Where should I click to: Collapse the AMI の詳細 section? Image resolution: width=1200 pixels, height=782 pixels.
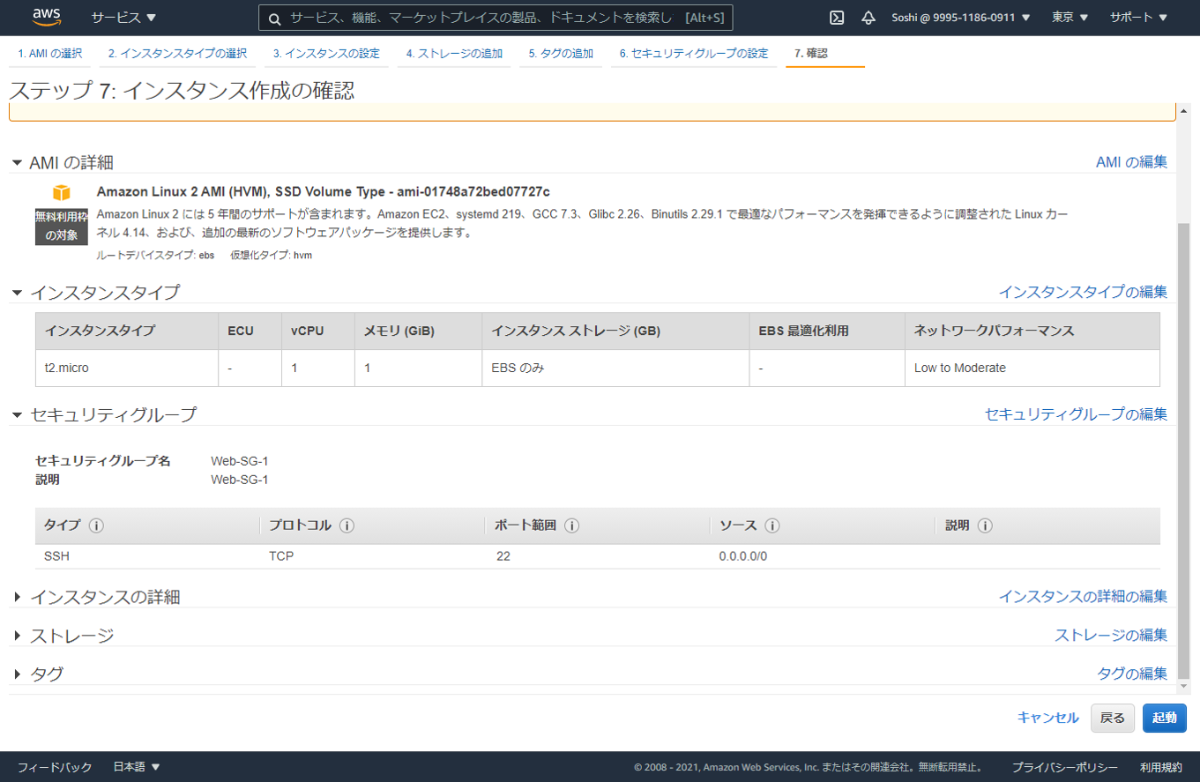17,162
